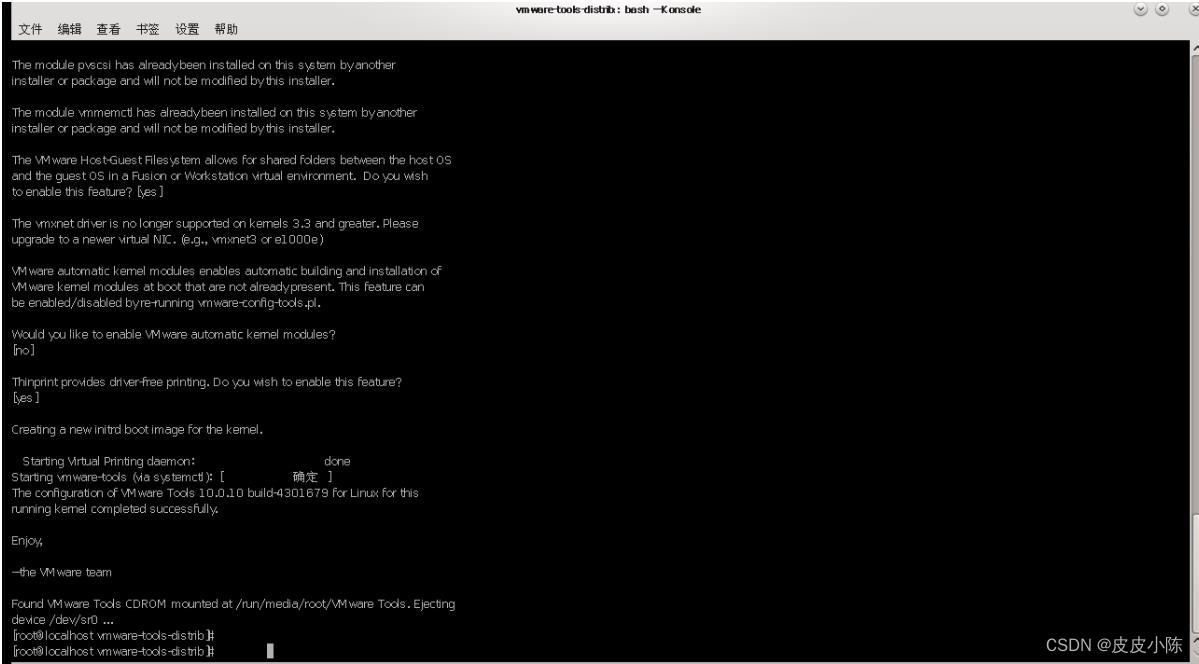Image resolution: width=1199 pixels, height=664 pixels.
Task: Click the "Enjoy," line
Action: pos(27,541)
